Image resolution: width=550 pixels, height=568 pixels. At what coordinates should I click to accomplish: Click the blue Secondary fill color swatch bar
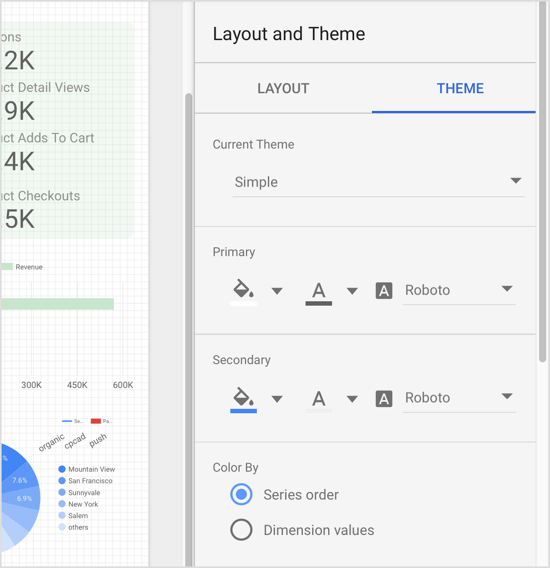pyautogui.click(x=243, y=411)
